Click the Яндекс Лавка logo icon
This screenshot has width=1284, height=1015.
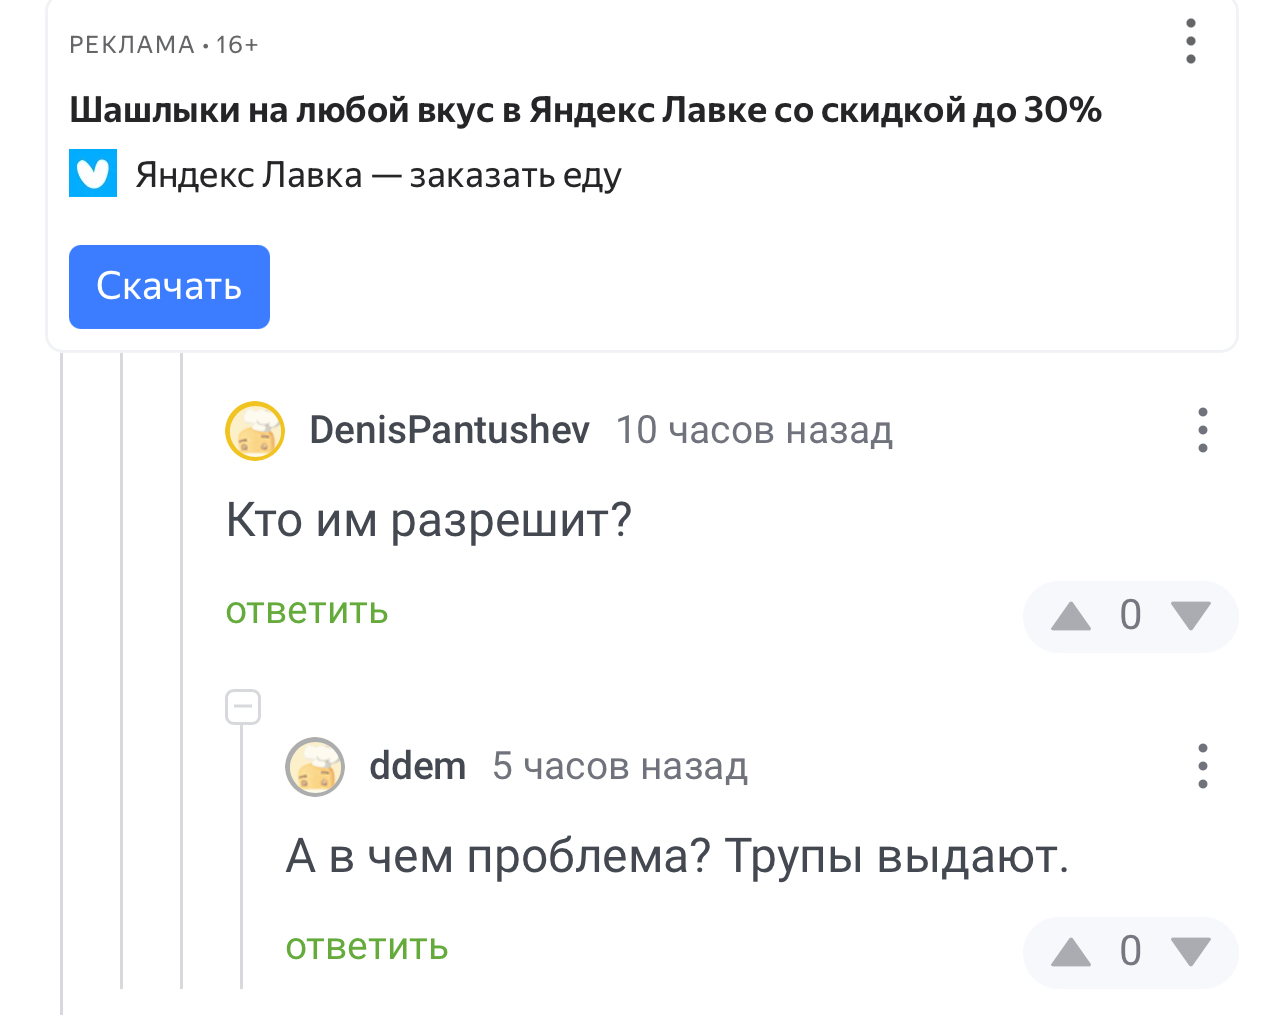coord(93,173)
